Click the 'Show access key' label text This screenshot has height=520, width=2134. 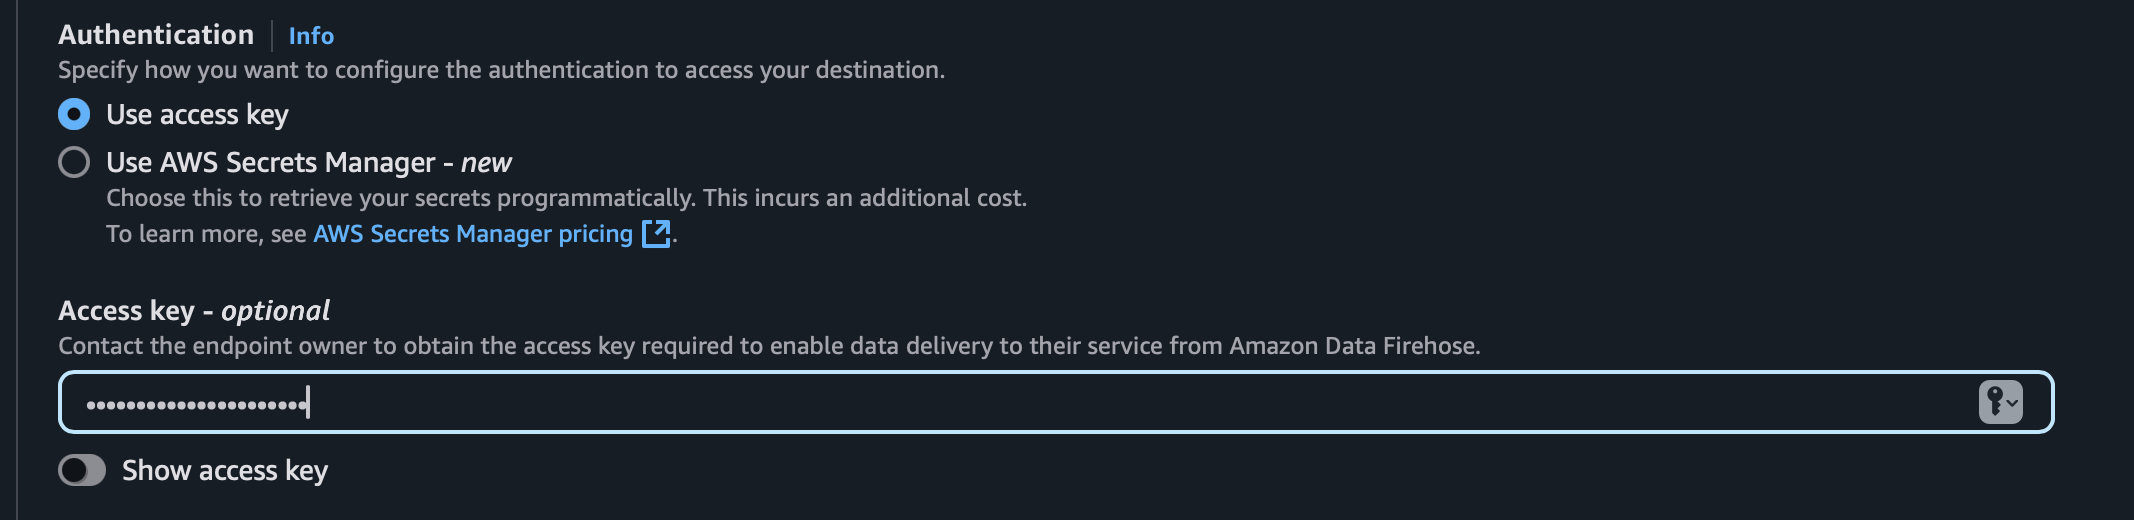click(x=225, y=471)
